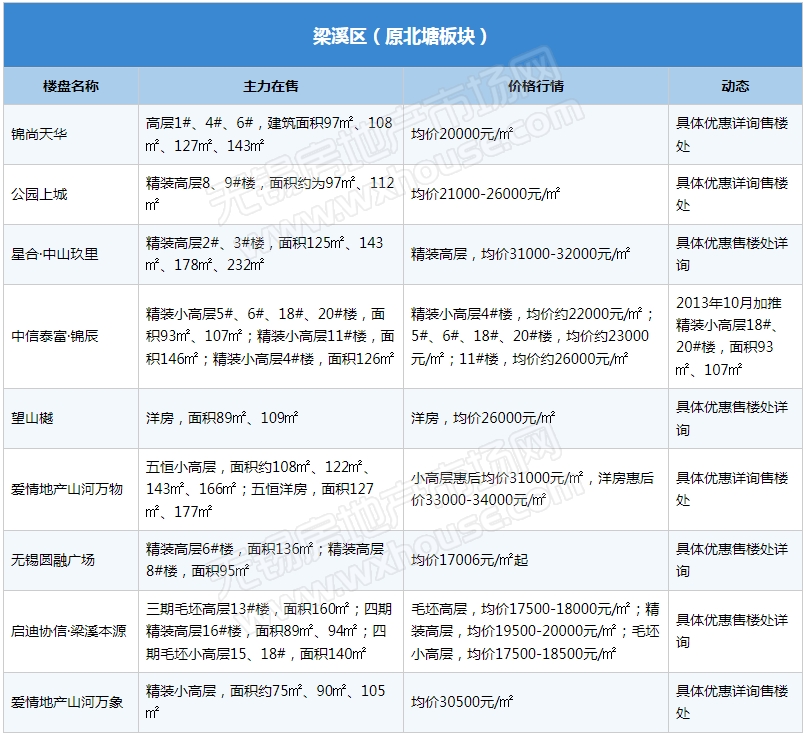Click the title "梁溪区（原北塘板块）"
Viewport: 806px width, 738px height.
[400, 36]
